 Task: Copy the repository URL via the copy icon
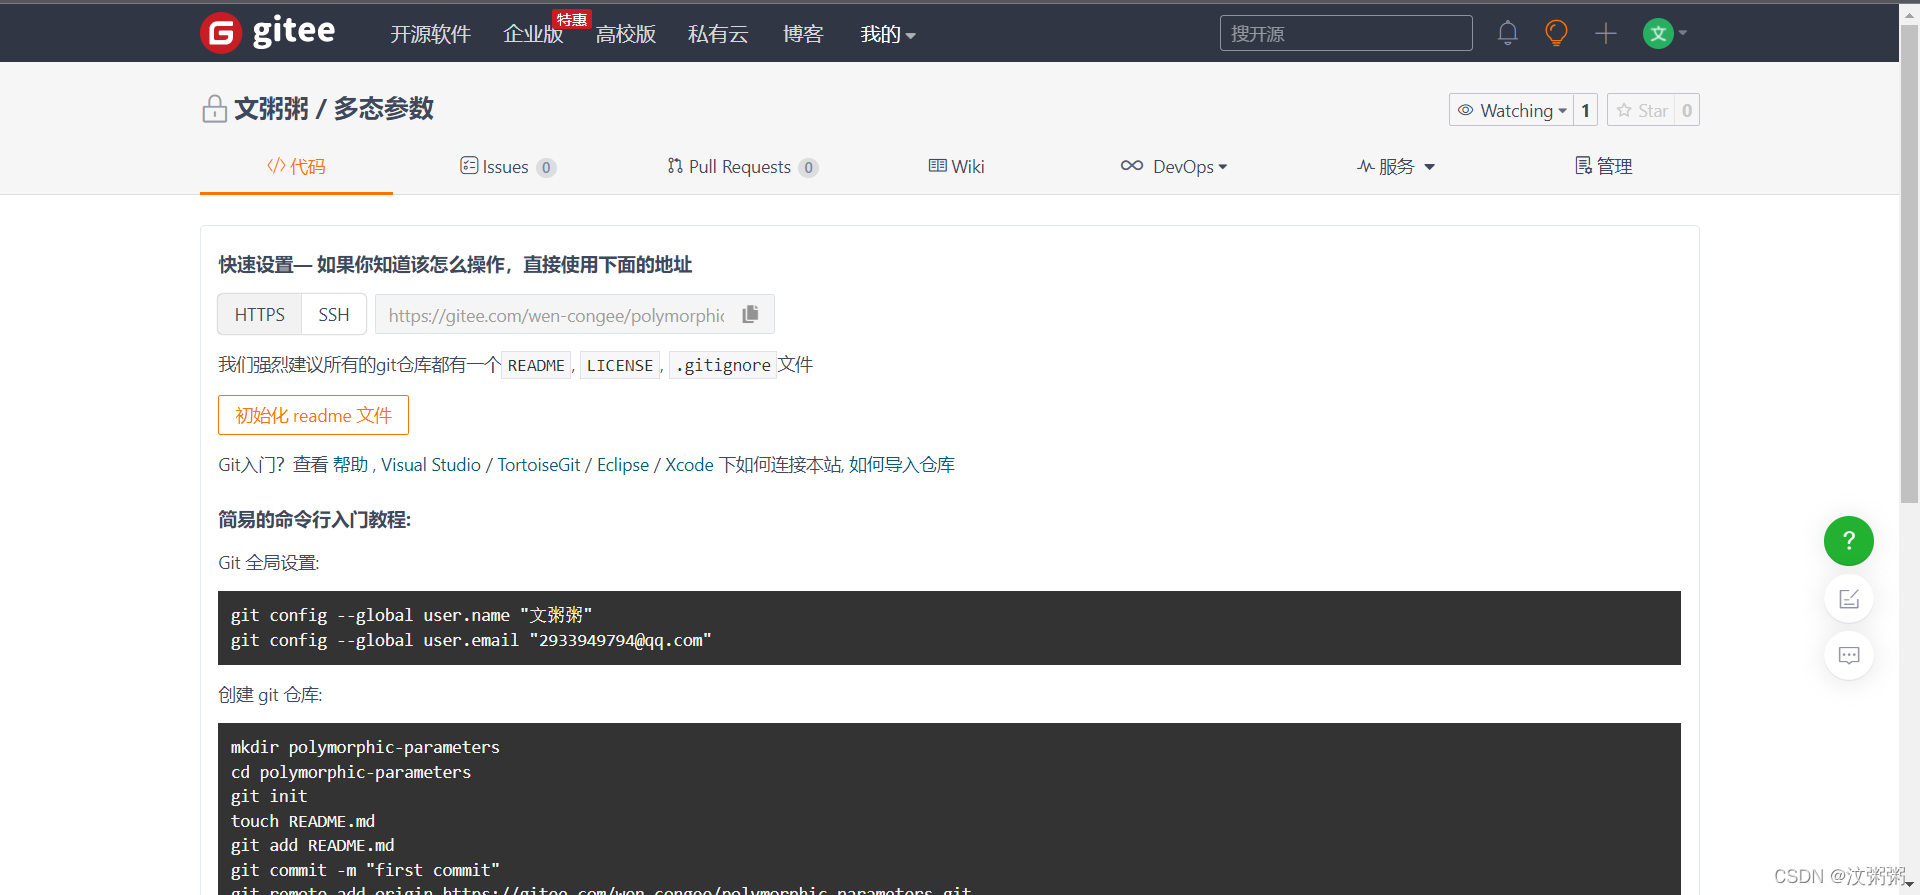pos(751,314)
